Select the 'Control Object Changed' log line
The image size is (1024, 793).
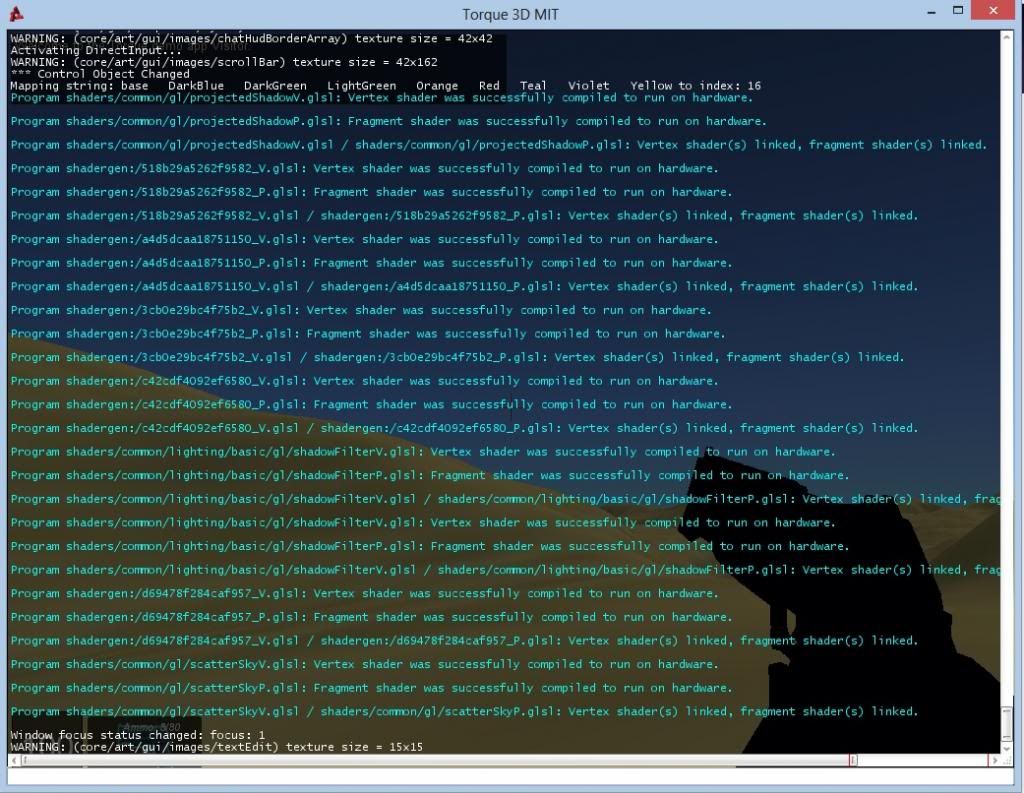point(100,74)
